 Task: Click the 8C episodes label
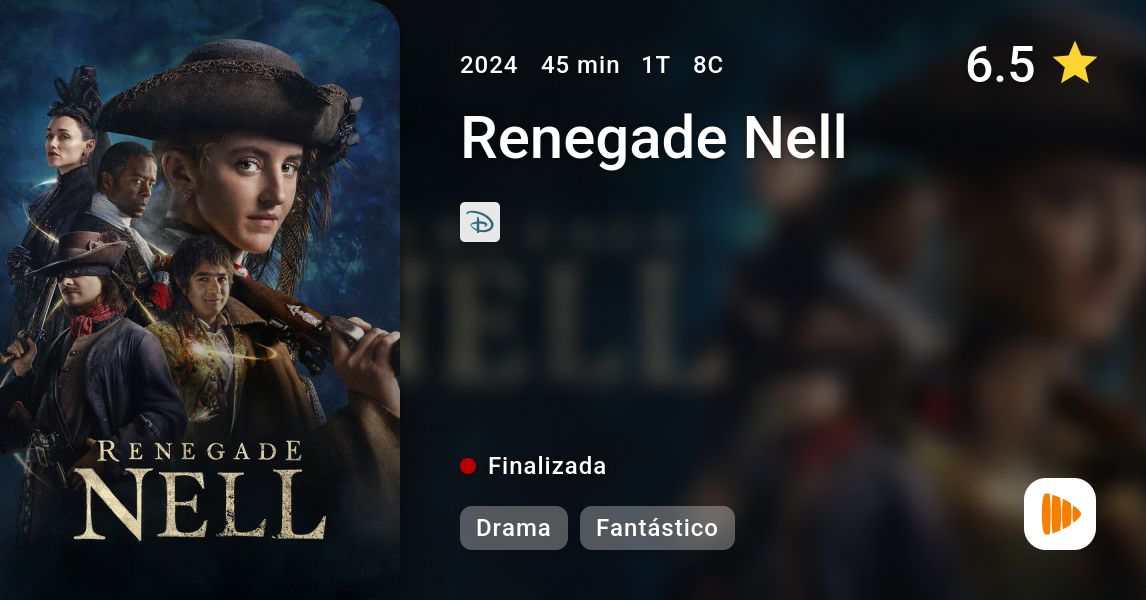pyautogui.click(x=708, y=65)
